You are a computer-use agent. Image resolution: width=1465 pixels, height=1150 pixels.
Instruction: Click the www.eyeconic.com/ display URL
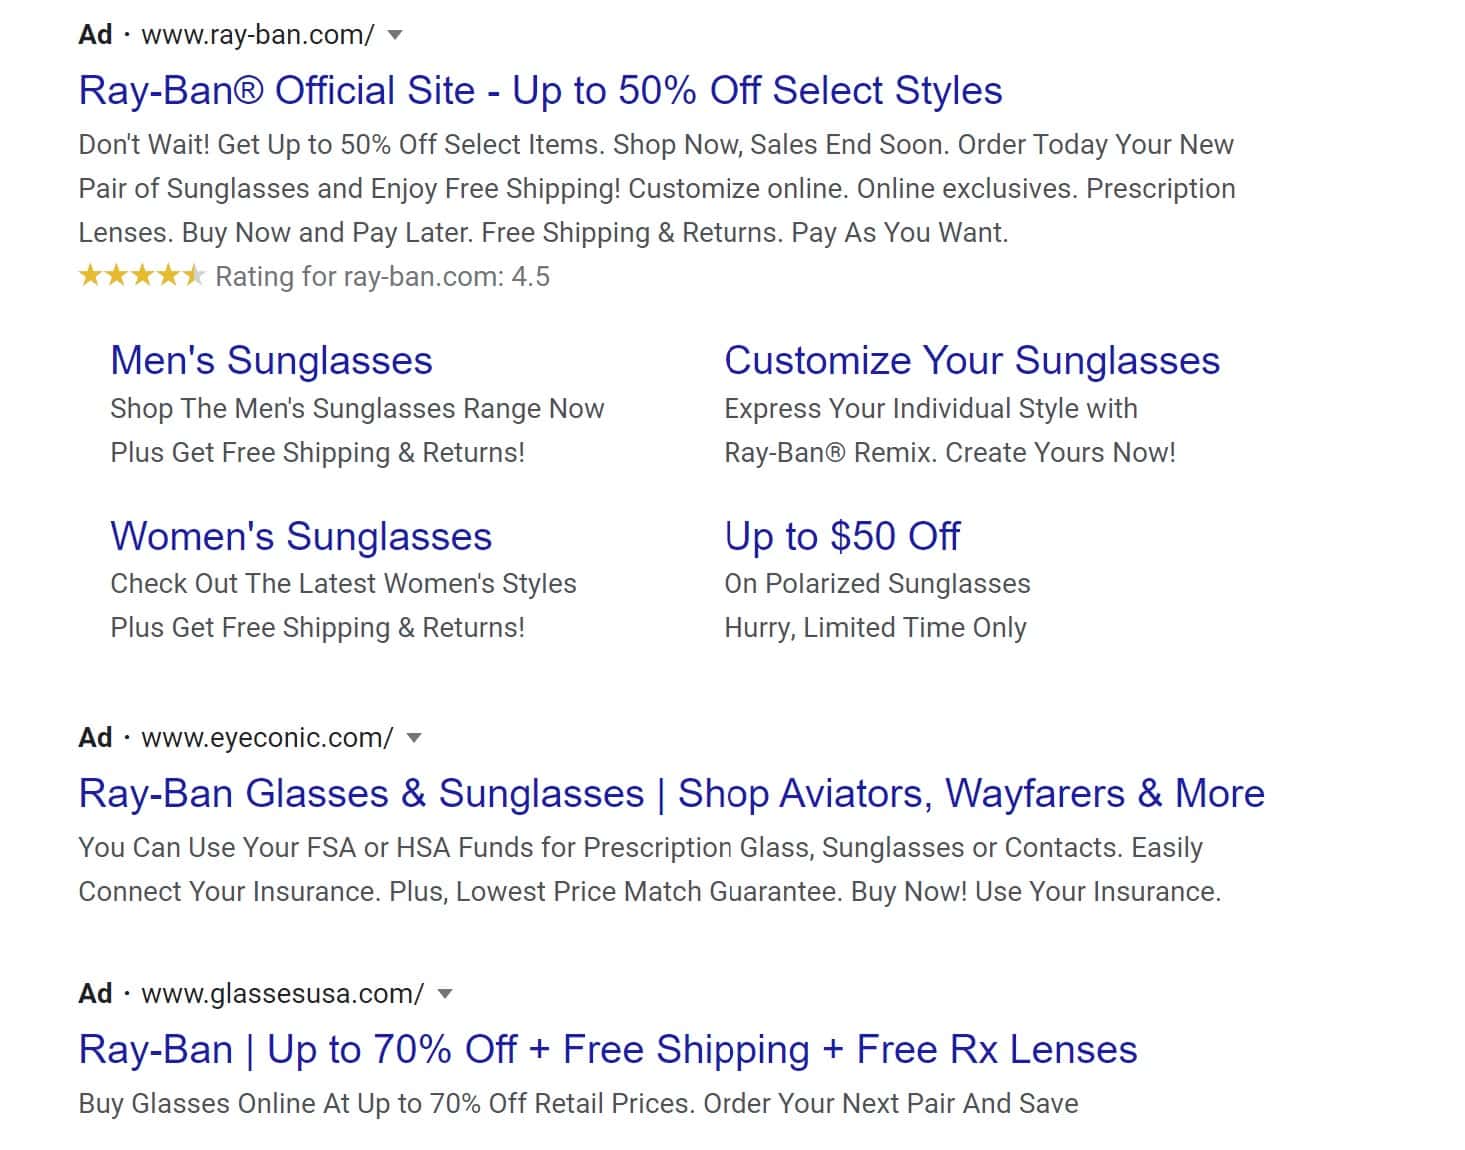267,738
